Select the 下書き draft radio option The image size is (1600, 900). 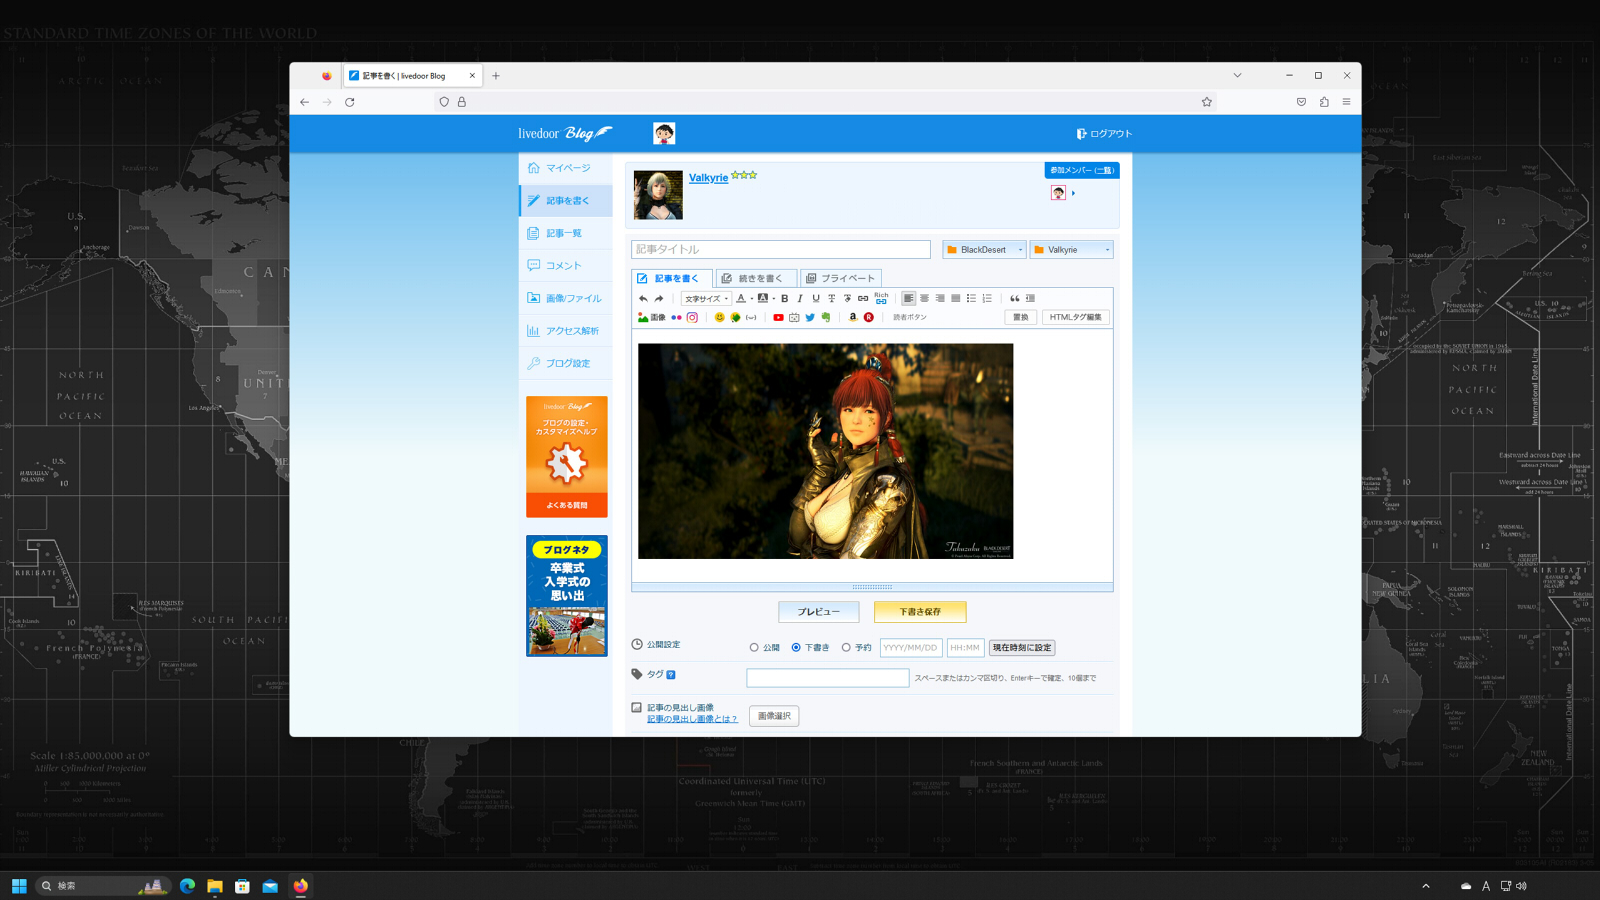[x=796, y=648]
